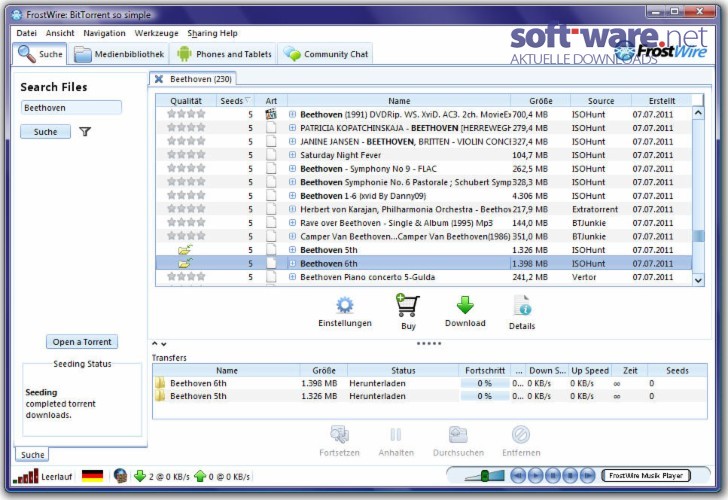Click the media player pause button
728x500 pixels.
tap(552, 476)
